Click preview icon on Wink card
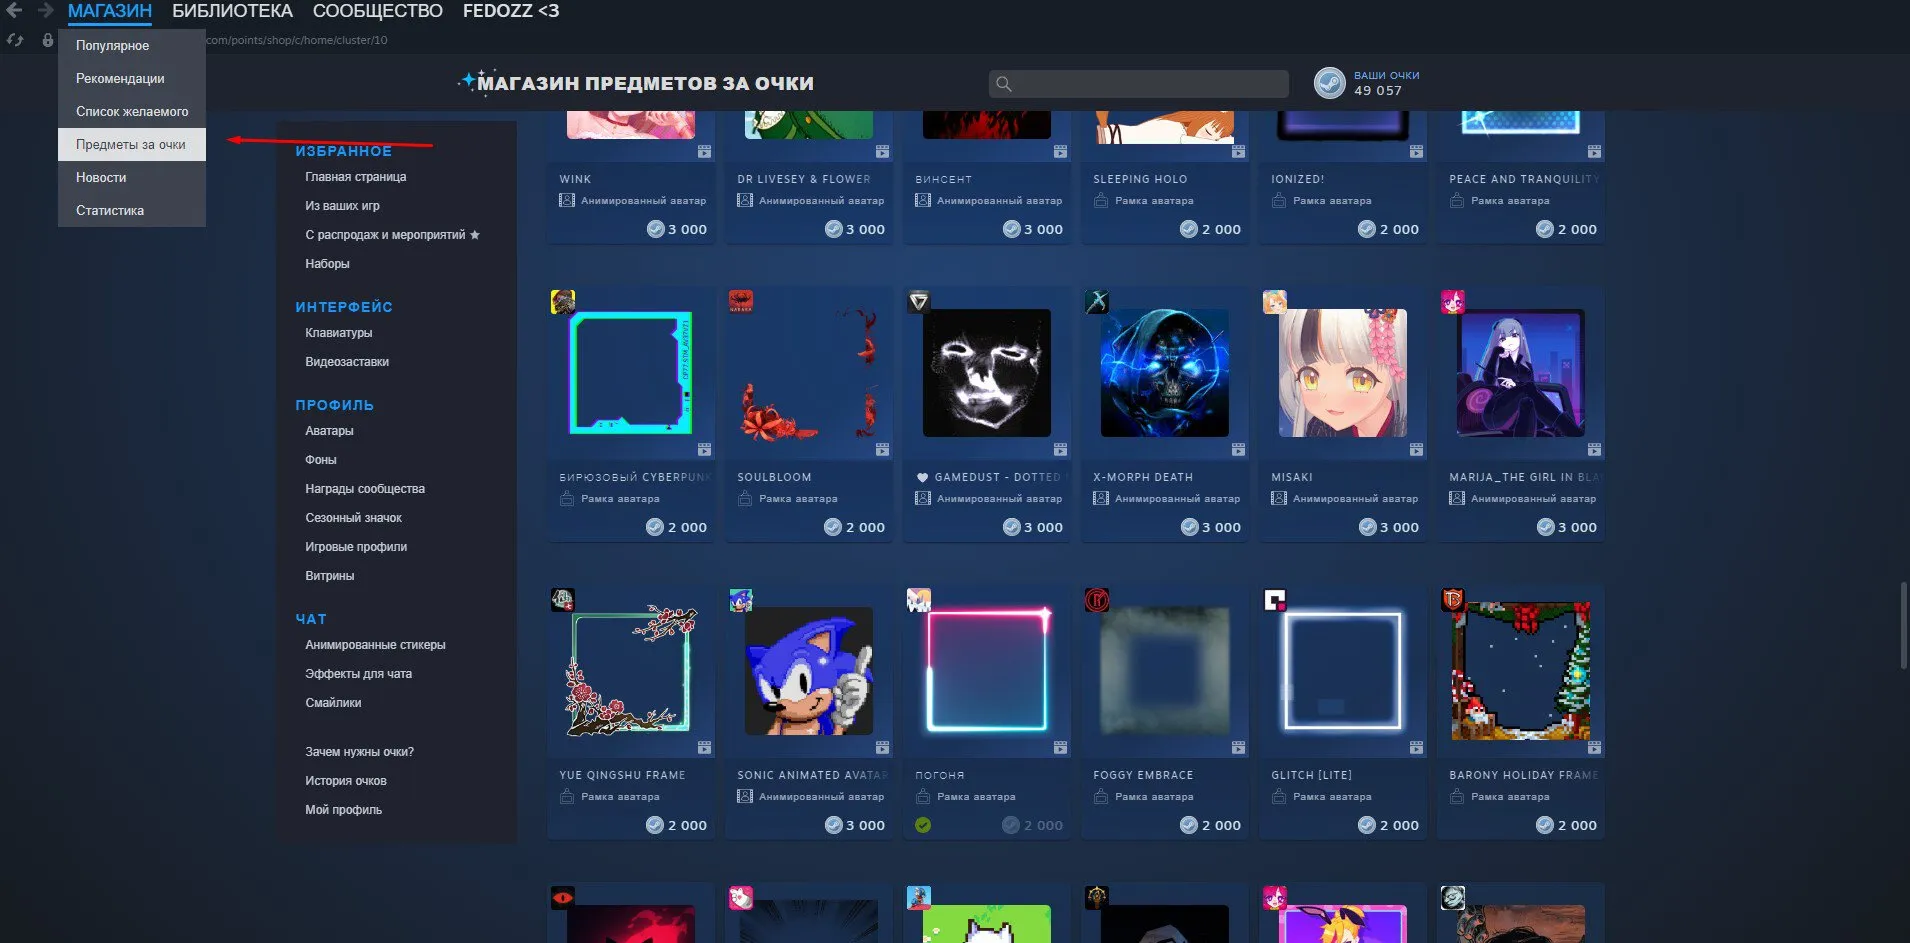 pyautogui.click(x=704, y=152)
